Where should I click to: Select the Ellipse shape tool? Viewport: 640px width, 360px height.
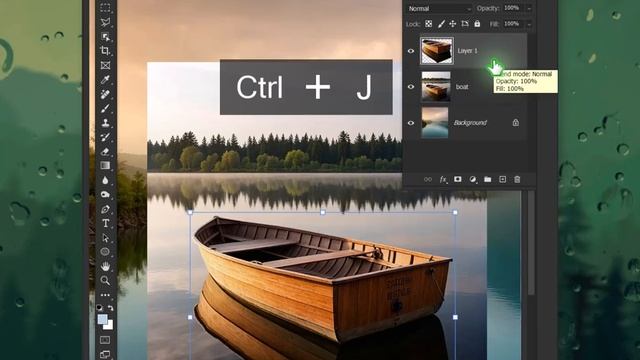pyautogui.click(x=105, y=252)
